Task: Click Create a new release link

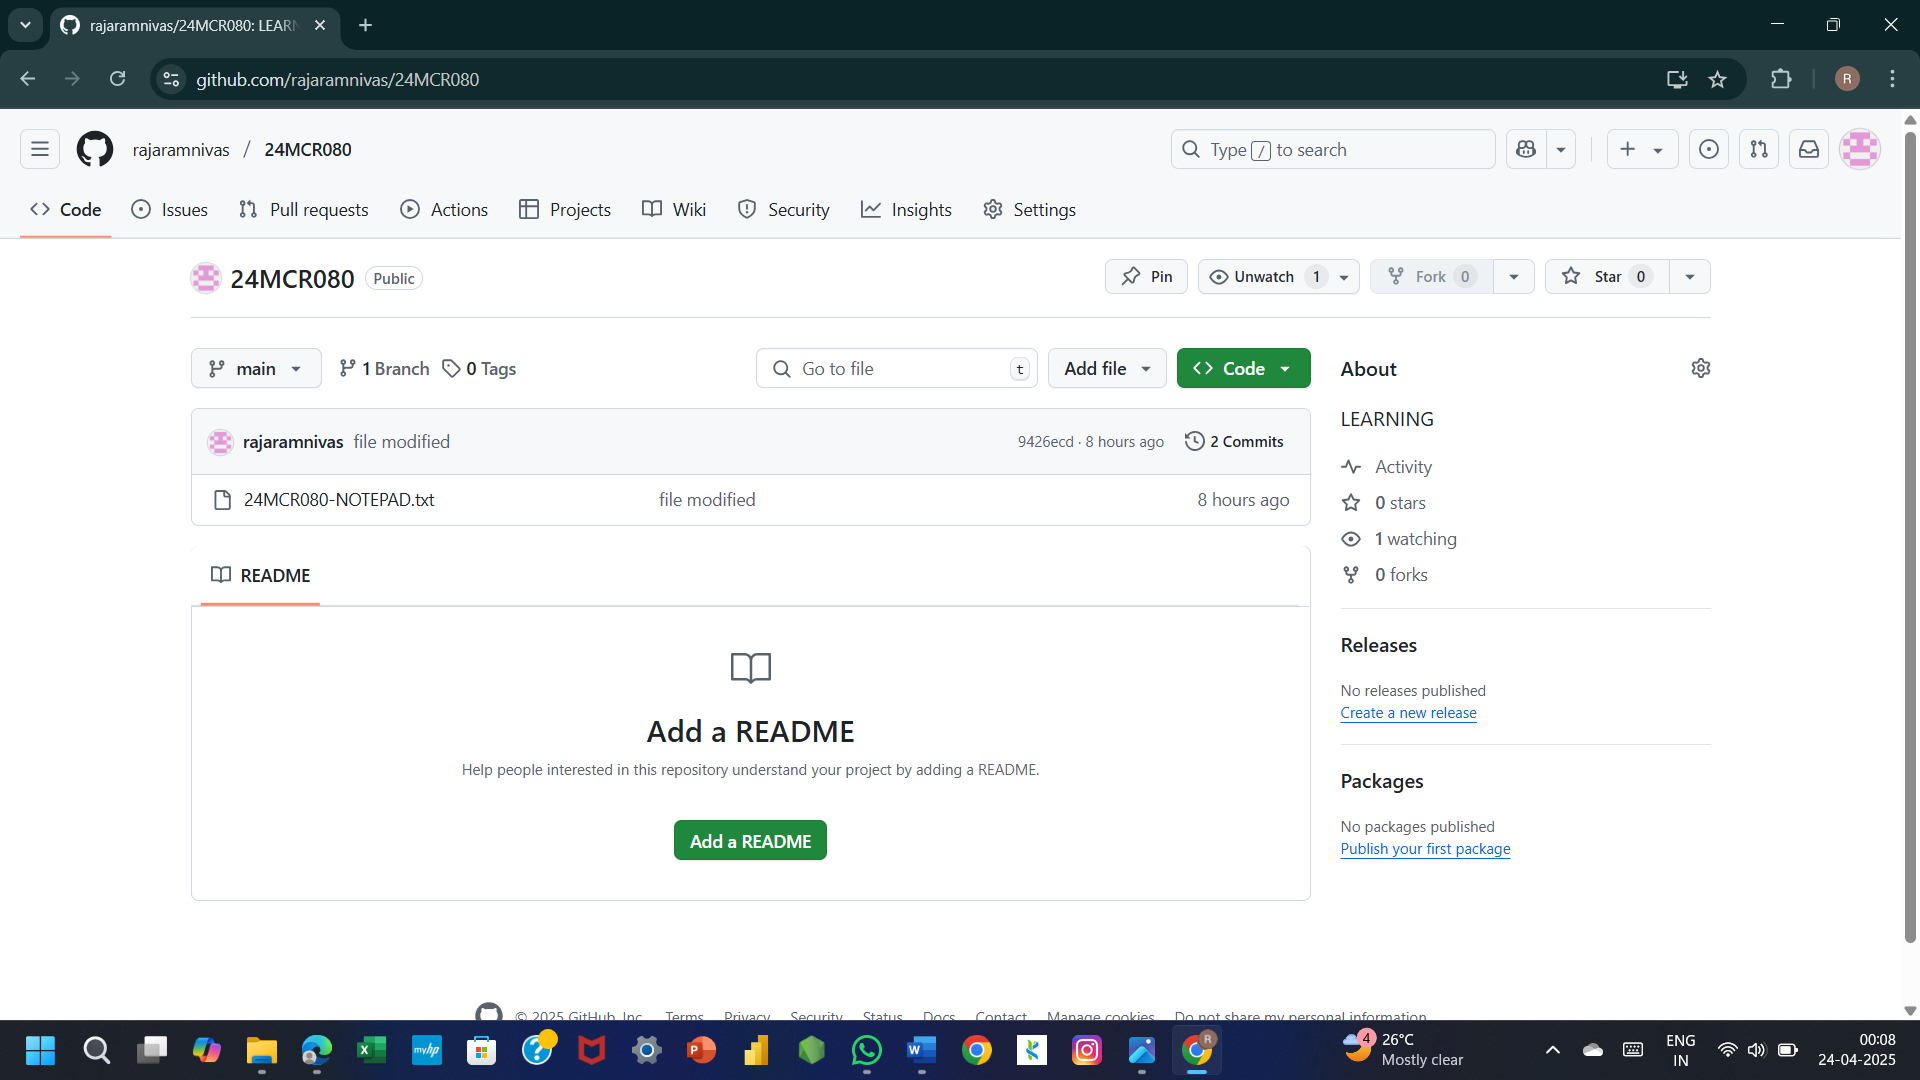Action: tap(1408, 713)
